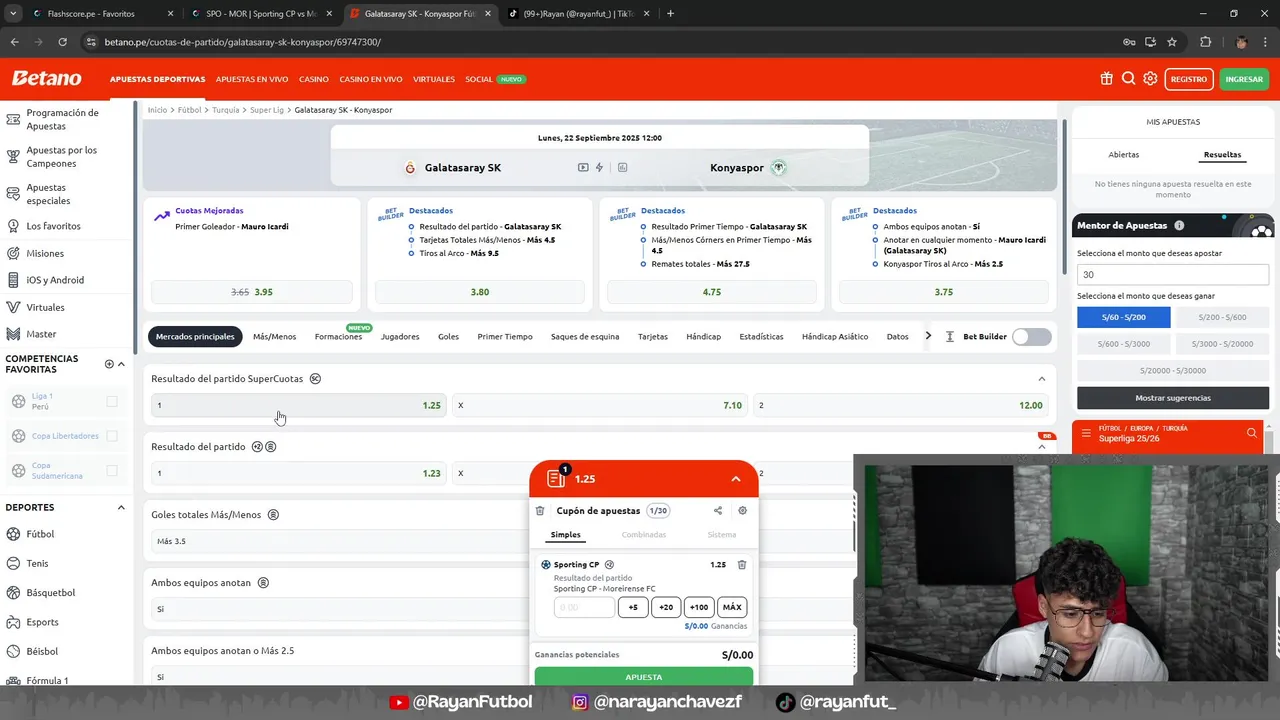Switch to the Jugadores market tab
The width and height of the screenshot is (1280, 720).
pyautogui.click(x=400, y=337)
